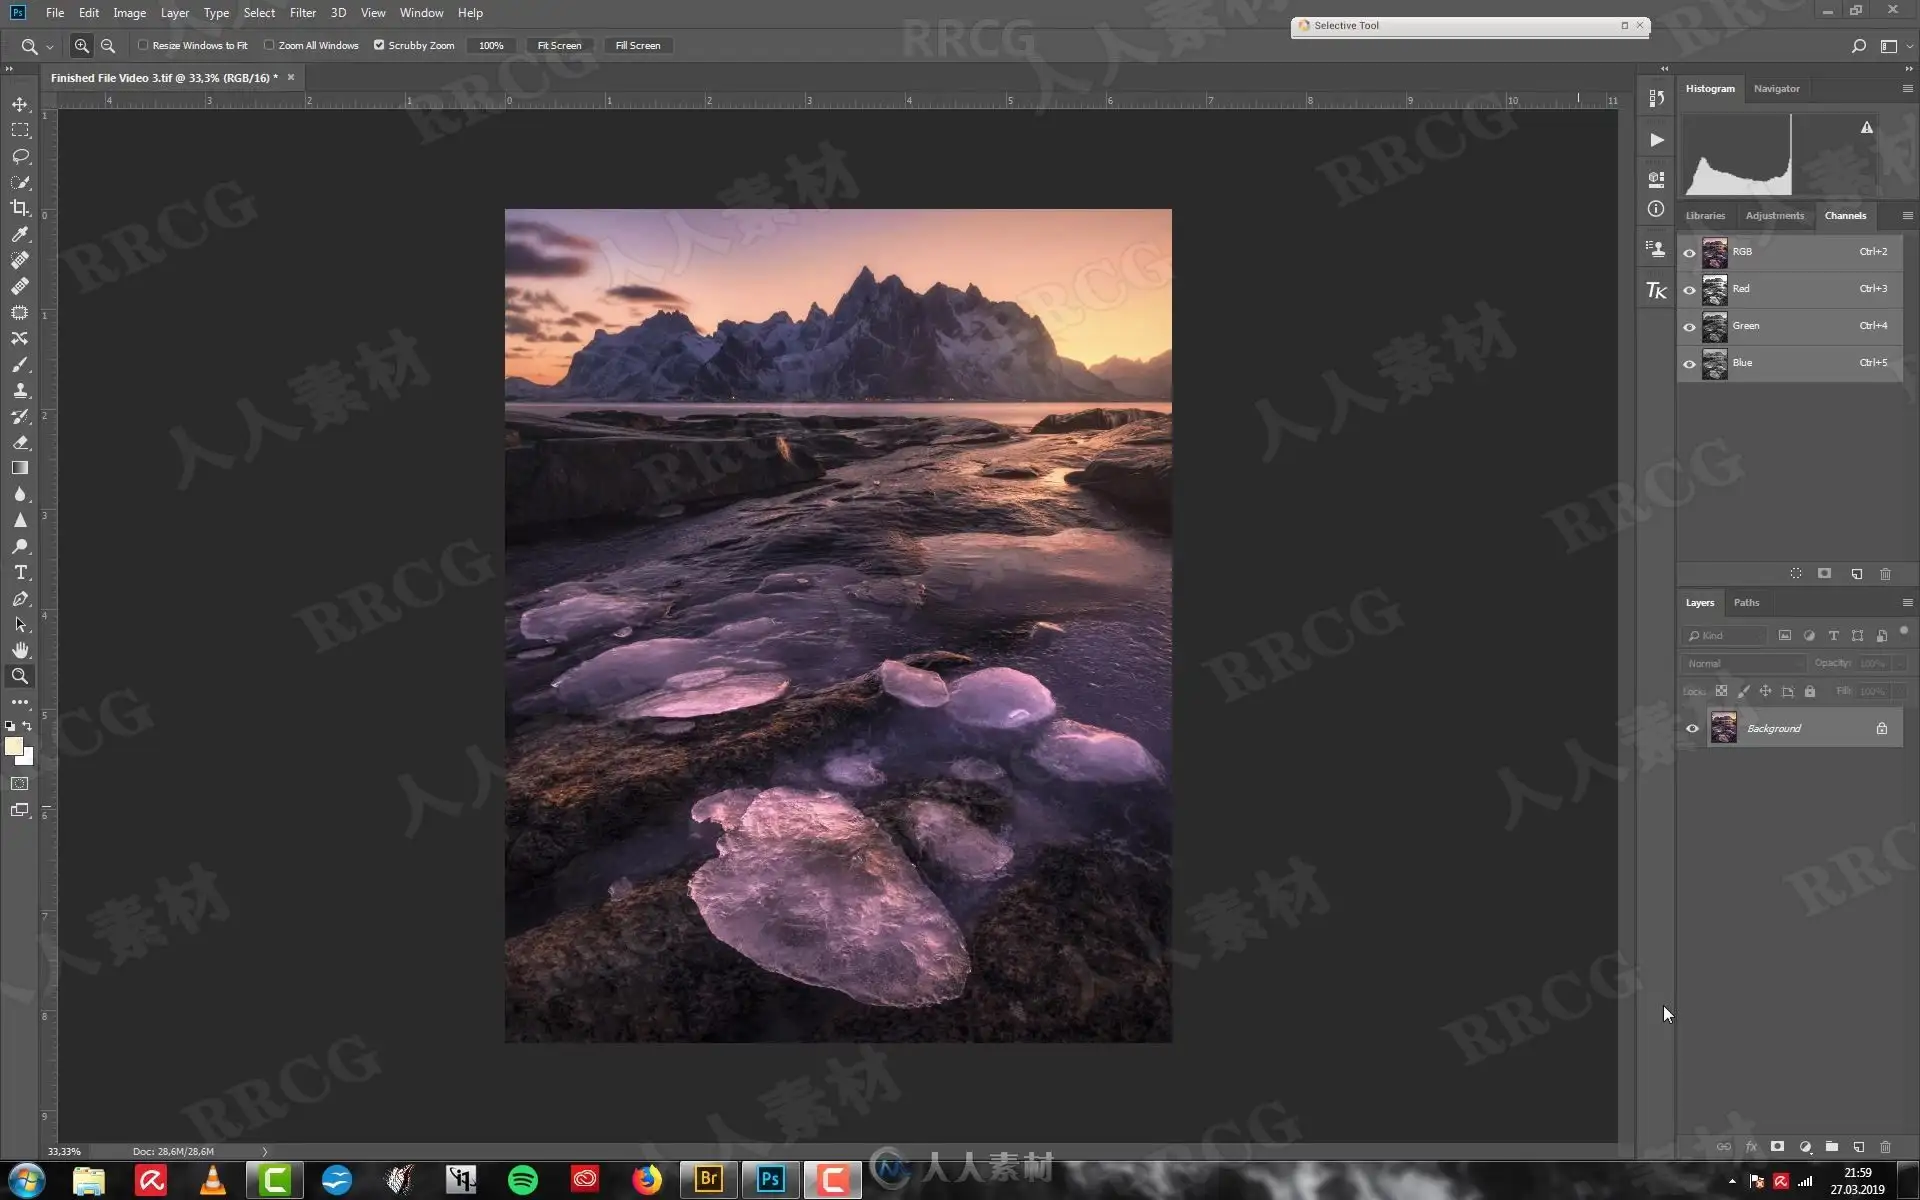The width and height of the screenshot is (1920, 1200).
Task: Open the Actions play panel icon
Action: click(x=1656, y=140)
